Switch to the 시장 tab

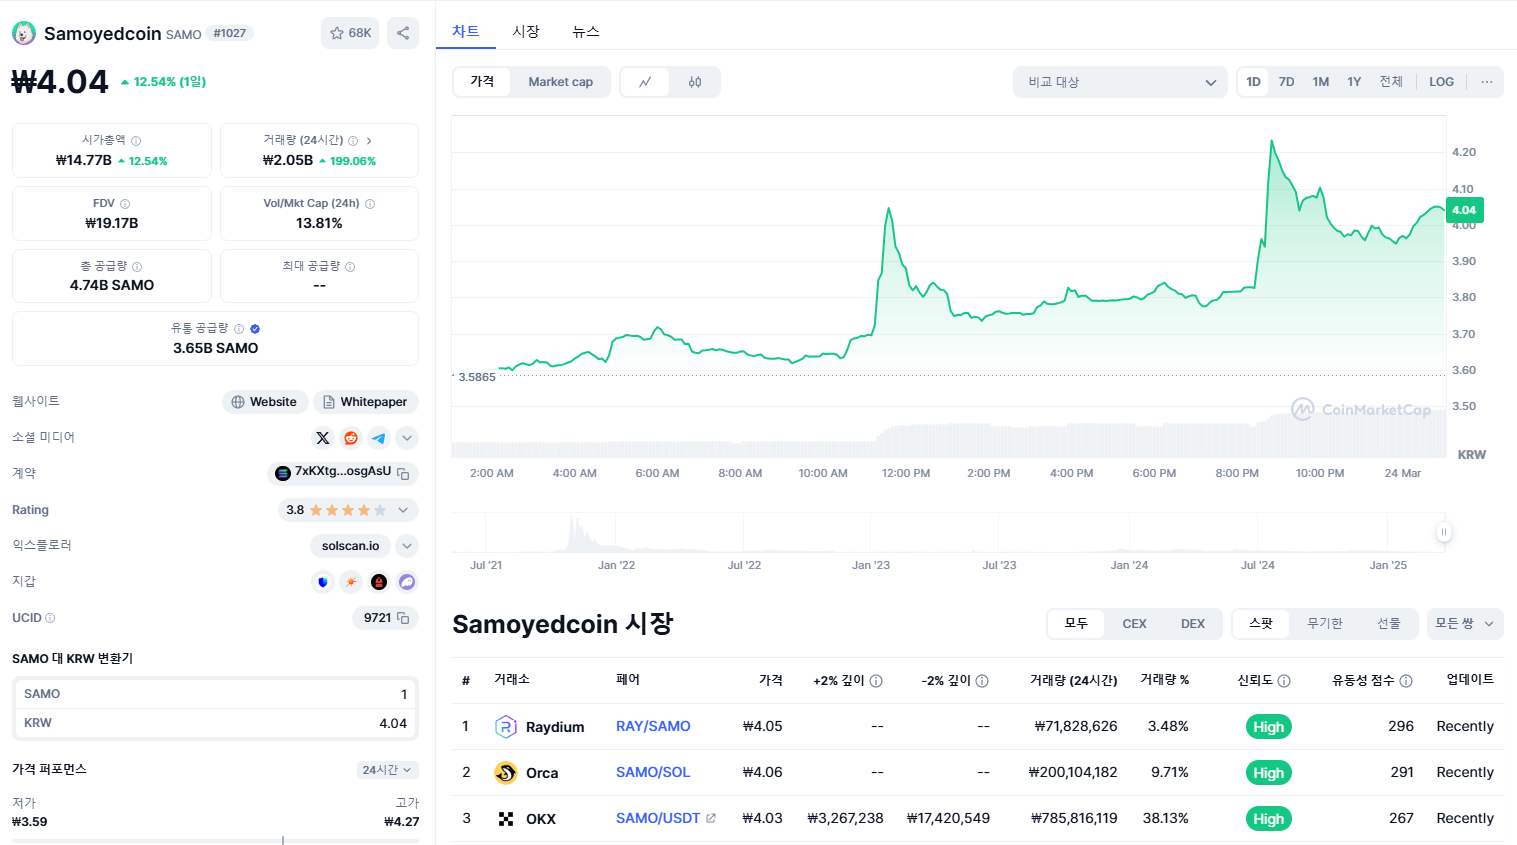click(526, 31)
